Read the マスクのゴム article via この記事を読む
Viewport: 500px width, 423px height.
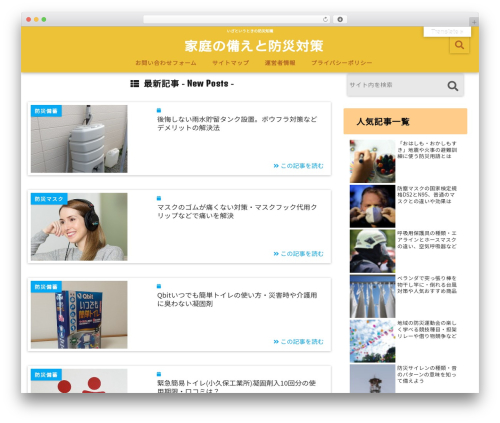pyautogui.click(x=298, y=254)
